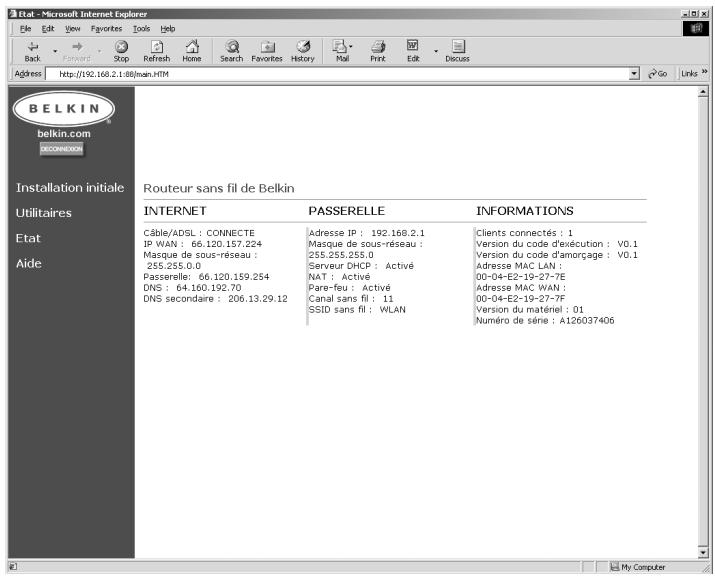Screen dimensions: 715x576
Task: Click the PASSERELLE column heading
Action: pos(347,211)
